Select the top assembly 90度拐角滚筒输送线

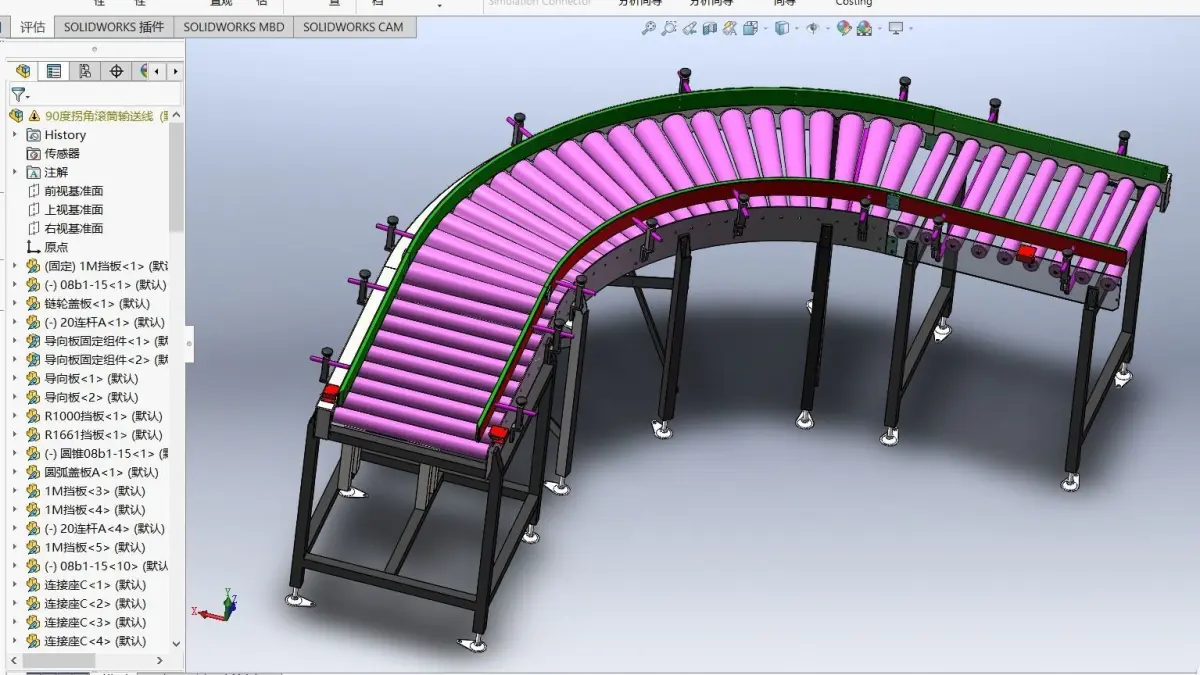point(99,116)
